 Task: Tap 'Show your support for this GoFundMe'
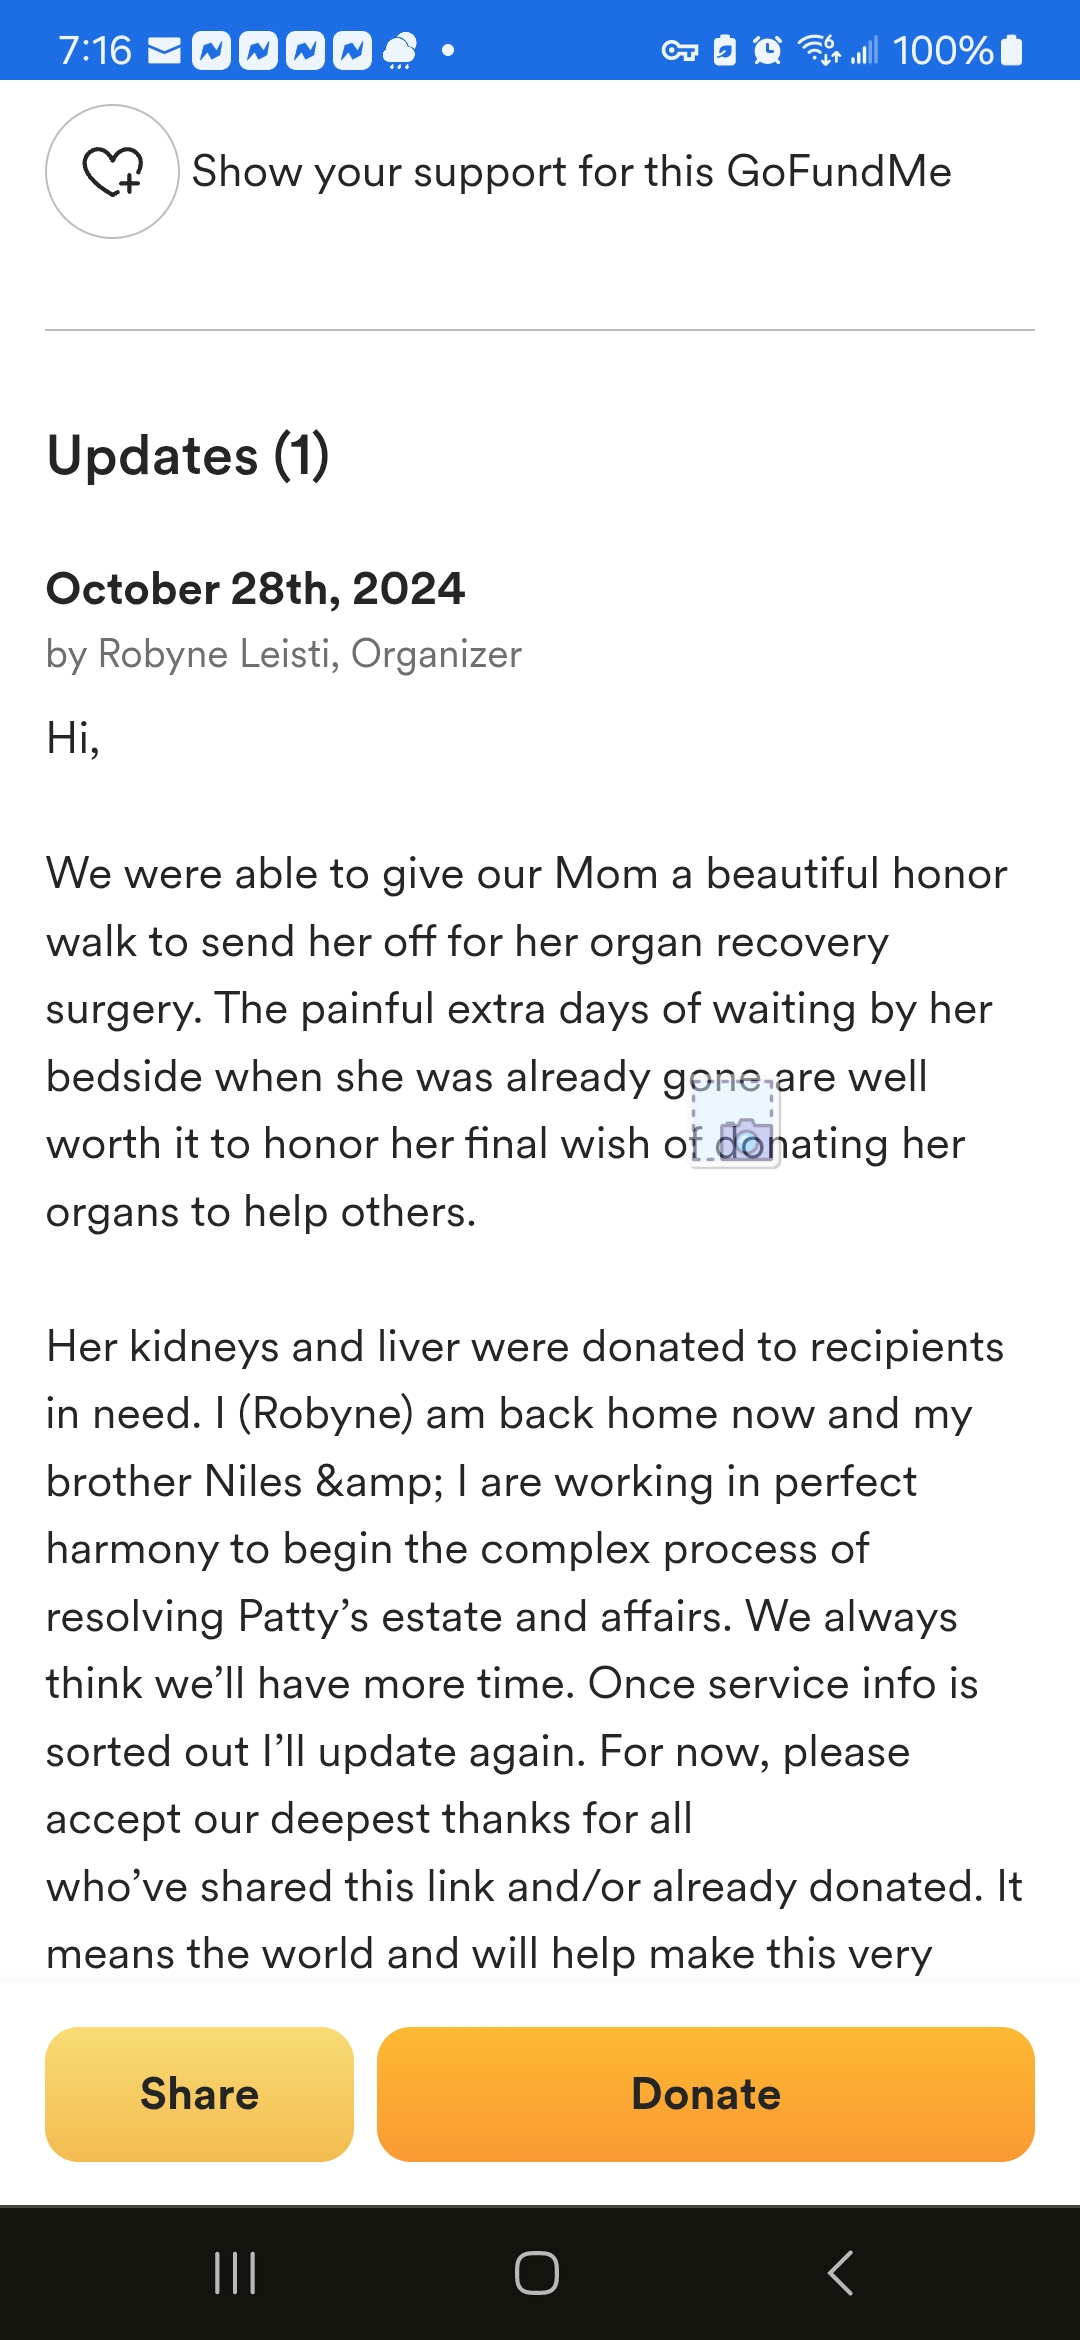[571, 171]
